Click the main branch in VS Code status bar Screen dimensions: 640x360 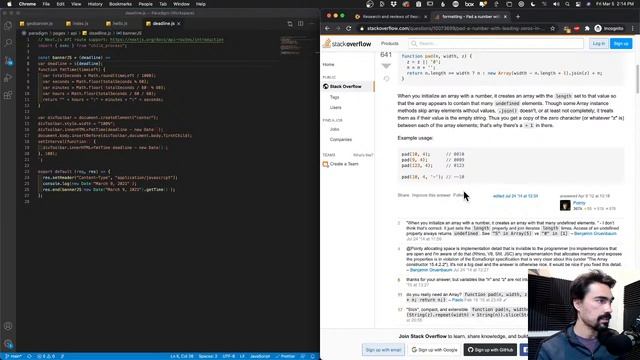[x=13, y=356]
